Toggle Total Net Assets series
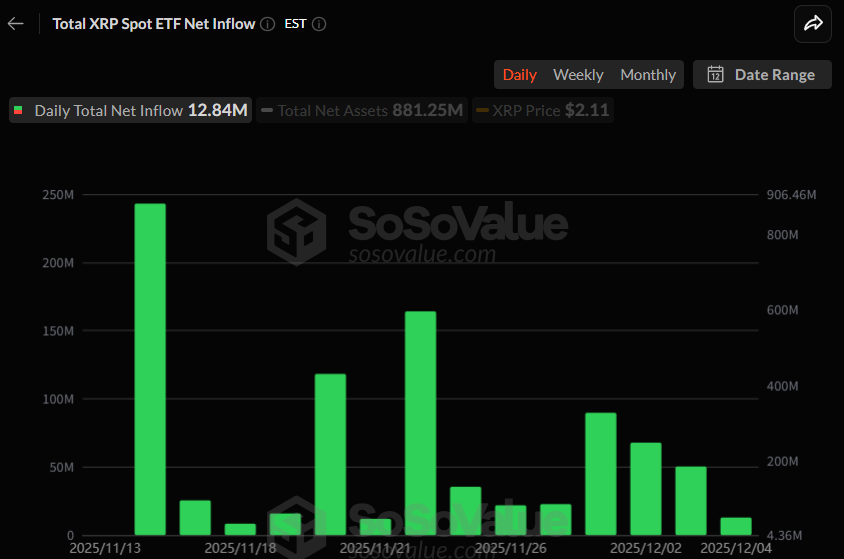This screenshot has height=559, width=844. pos(361,111)
